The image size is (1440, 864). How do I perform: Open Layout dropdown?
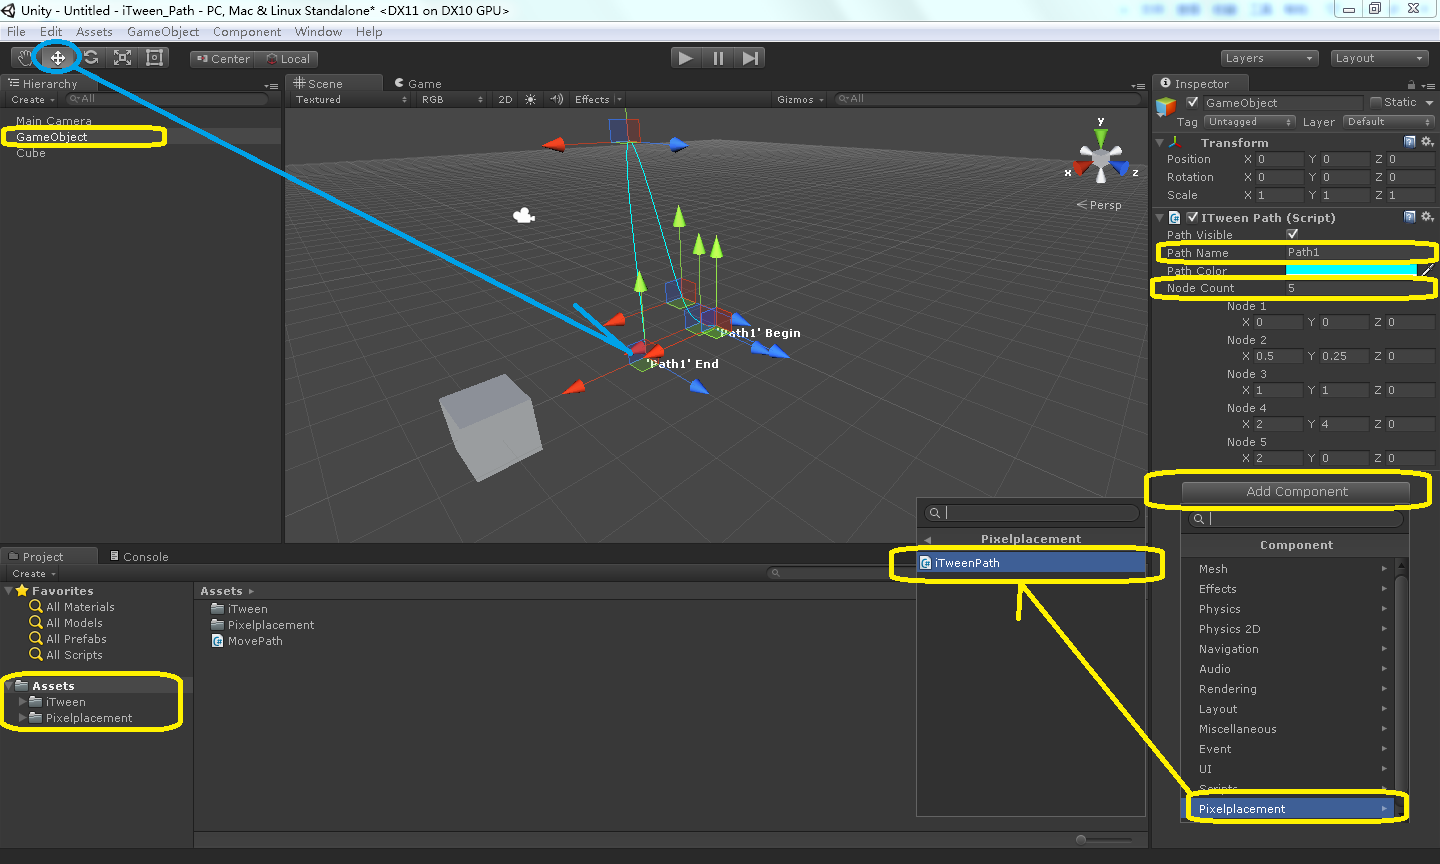[x=1379, y=58]
